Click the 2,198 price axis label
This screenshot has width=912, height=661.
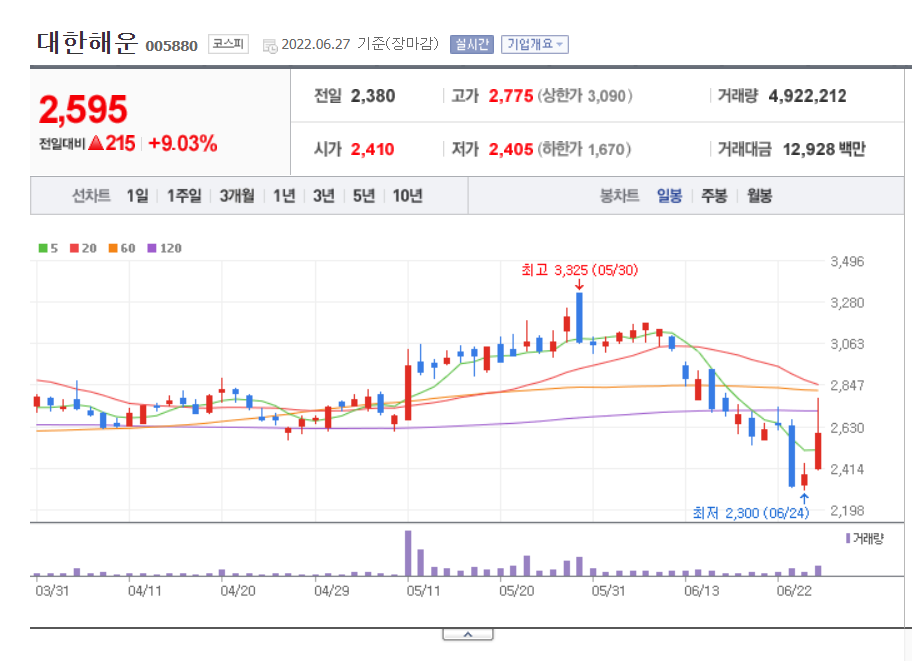847,511
